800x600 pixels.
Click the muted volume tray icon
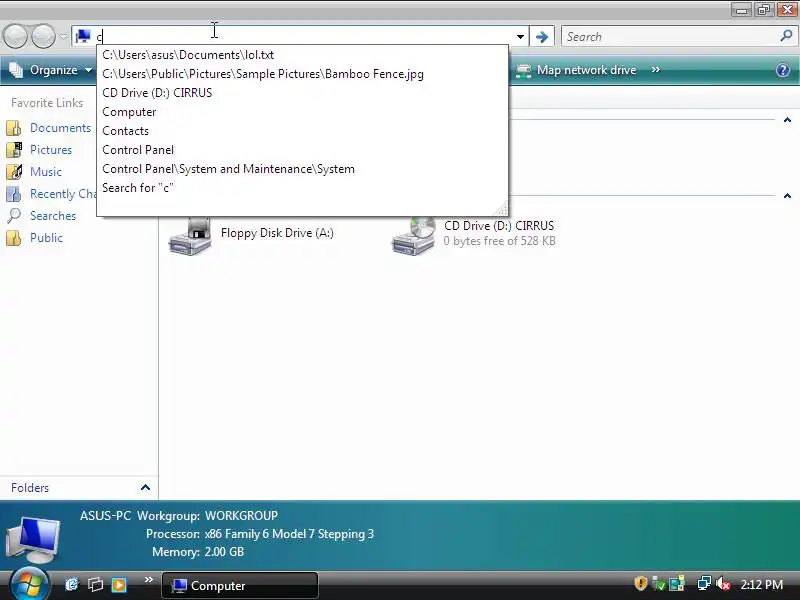[723, 583]
